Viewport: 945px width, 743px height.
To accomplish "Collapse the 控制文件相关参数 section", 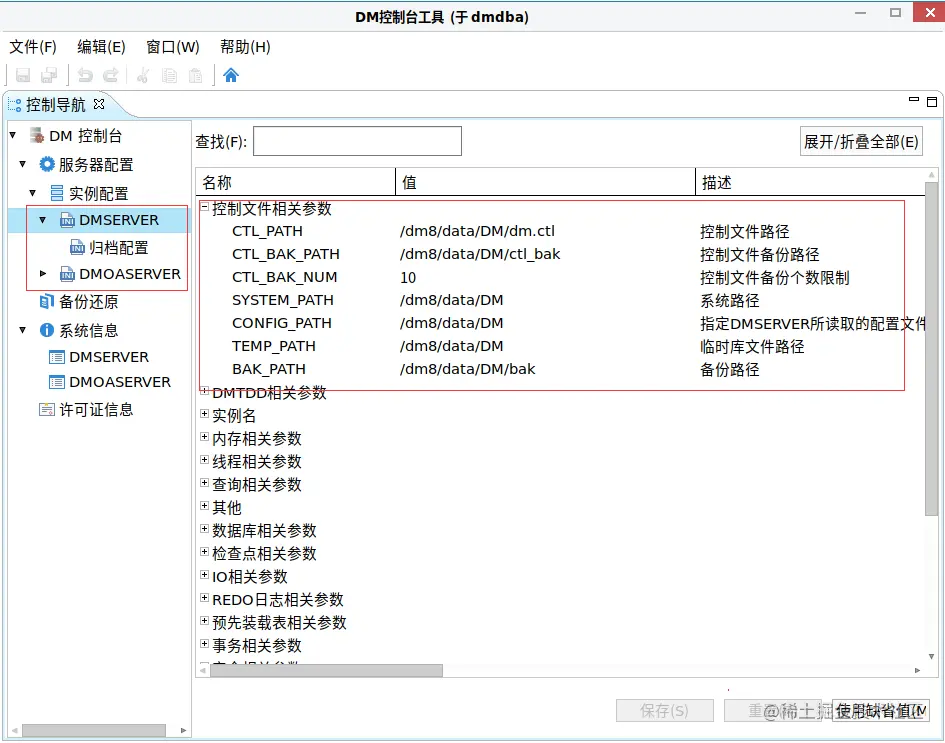I will pos(205,208).
